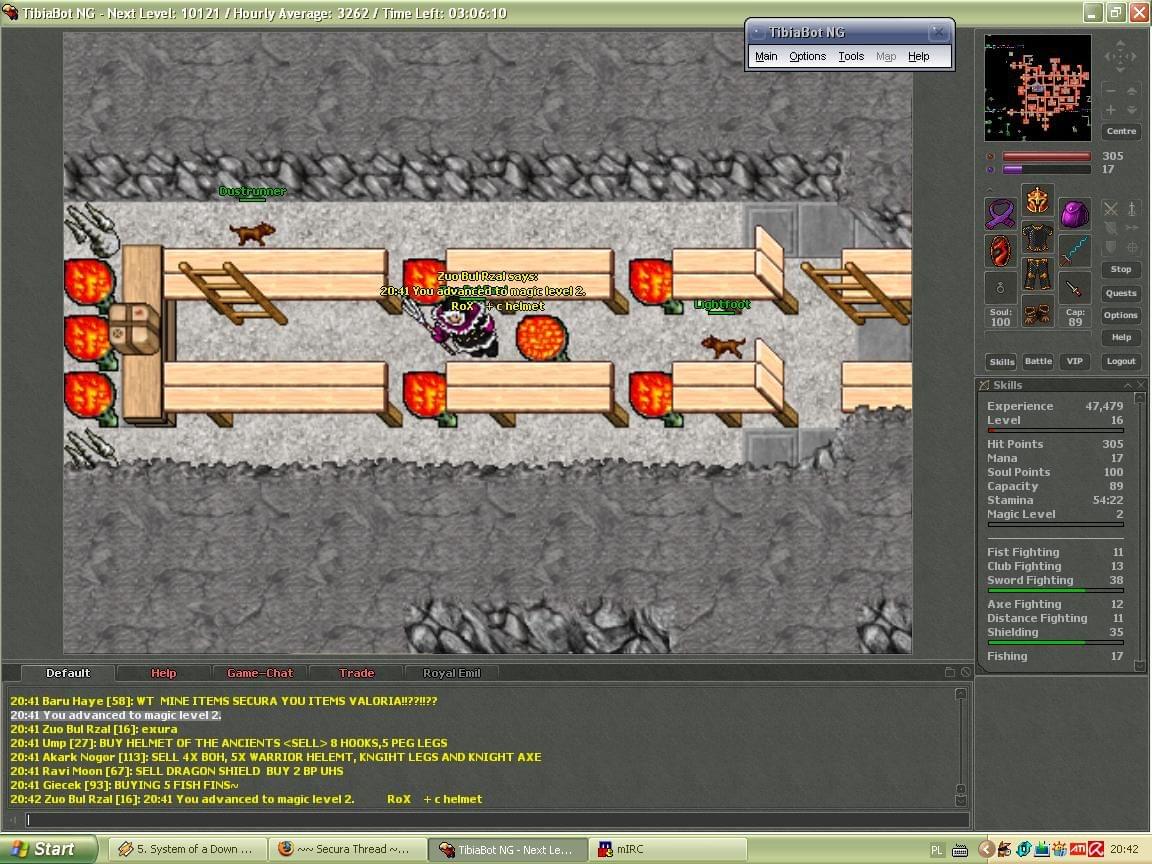The image size is (1152, 864).
Task: Open the Trade channel tab
Action: pyautogui.click(x=356, y=673)
